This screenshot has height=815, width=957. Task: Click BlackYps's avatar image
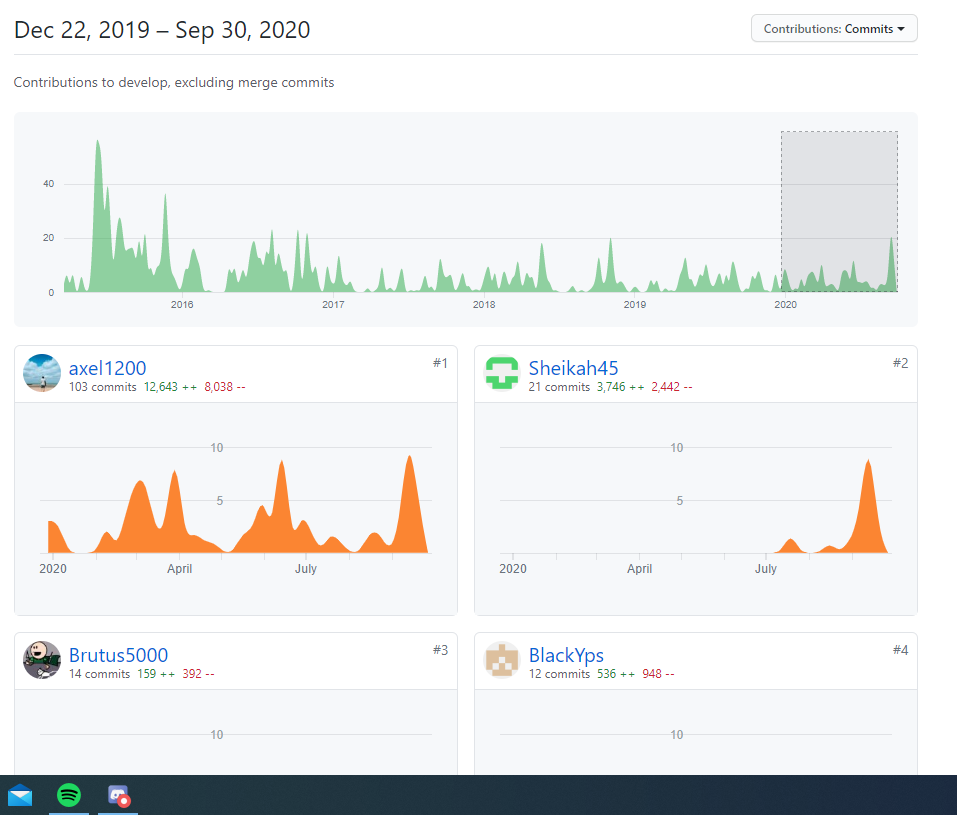click(502, 660)
